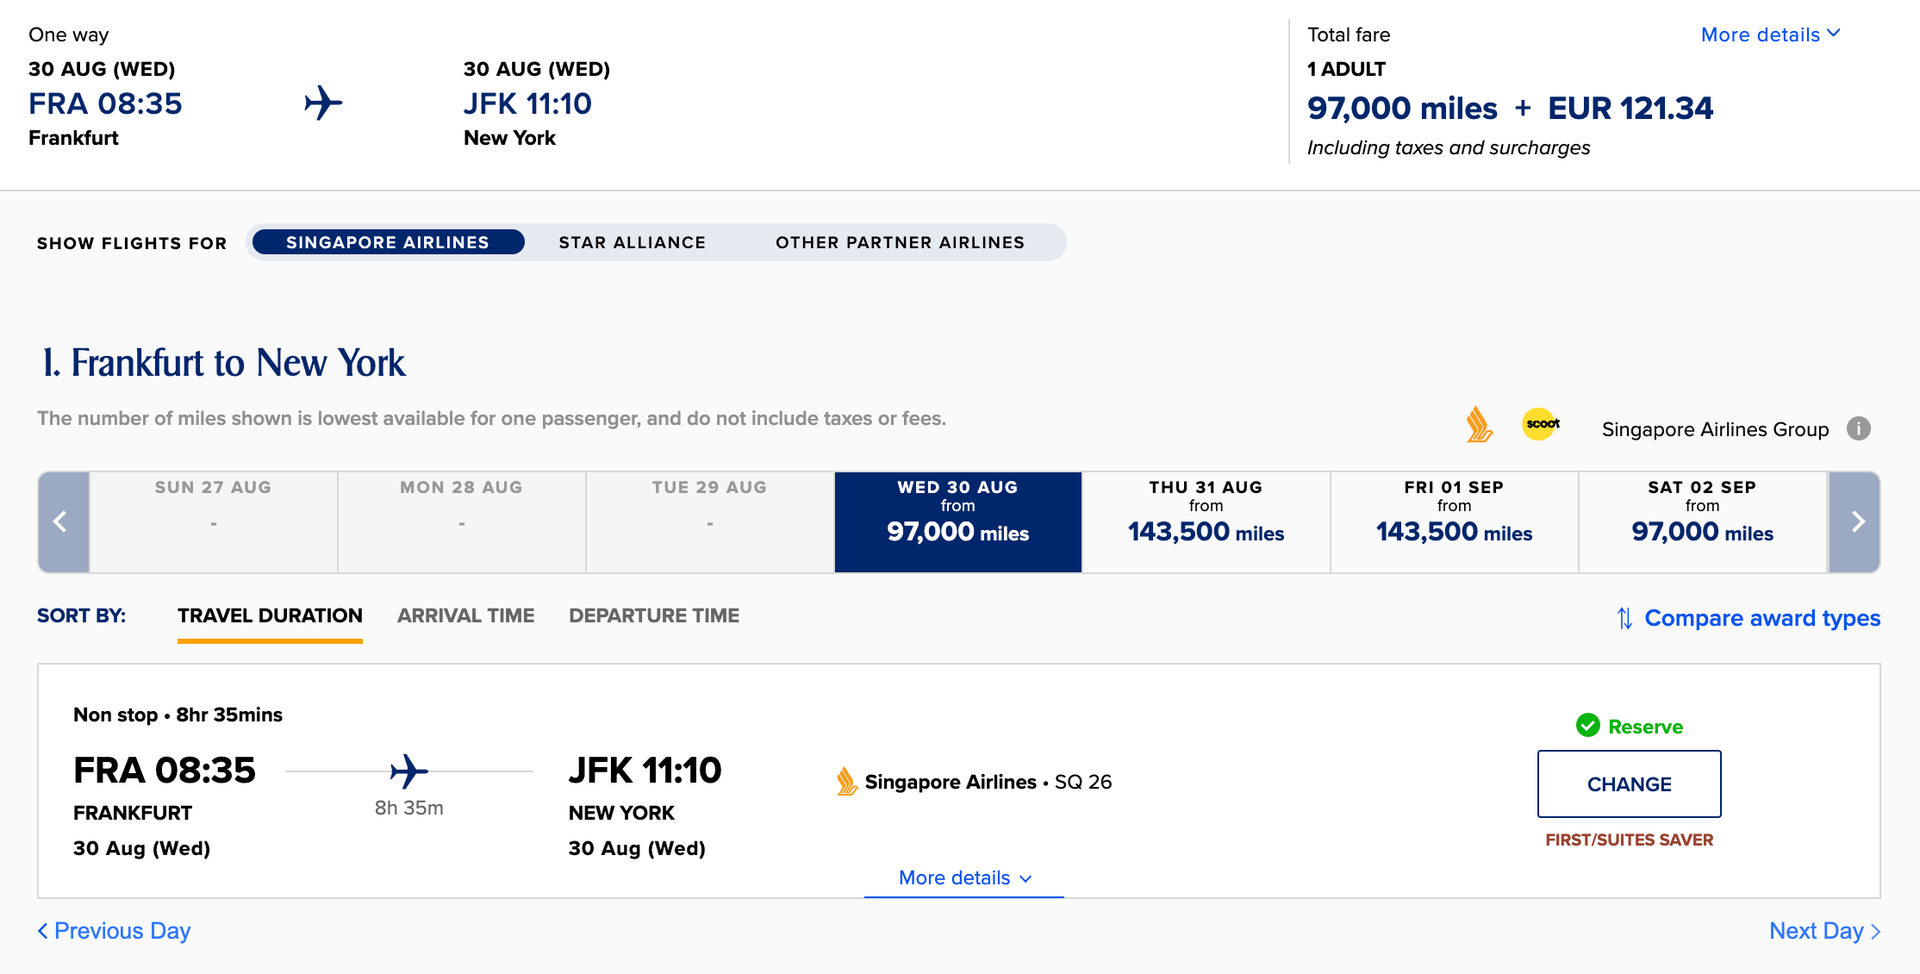
Task: Switch sorting to Arrival Time
Action: tap(465, 615)
